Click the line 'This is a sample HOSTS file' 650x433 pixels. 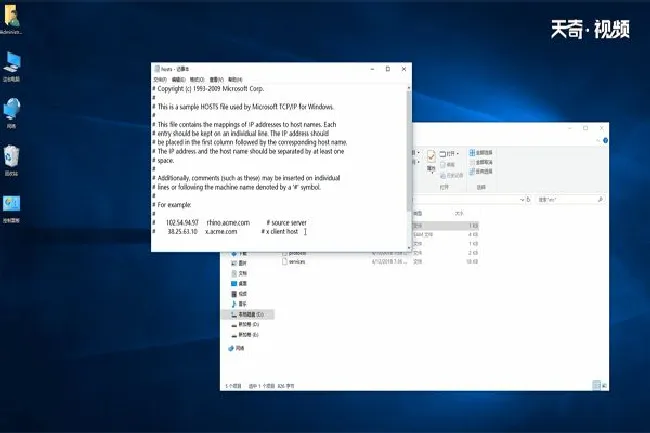pos(245,107)
